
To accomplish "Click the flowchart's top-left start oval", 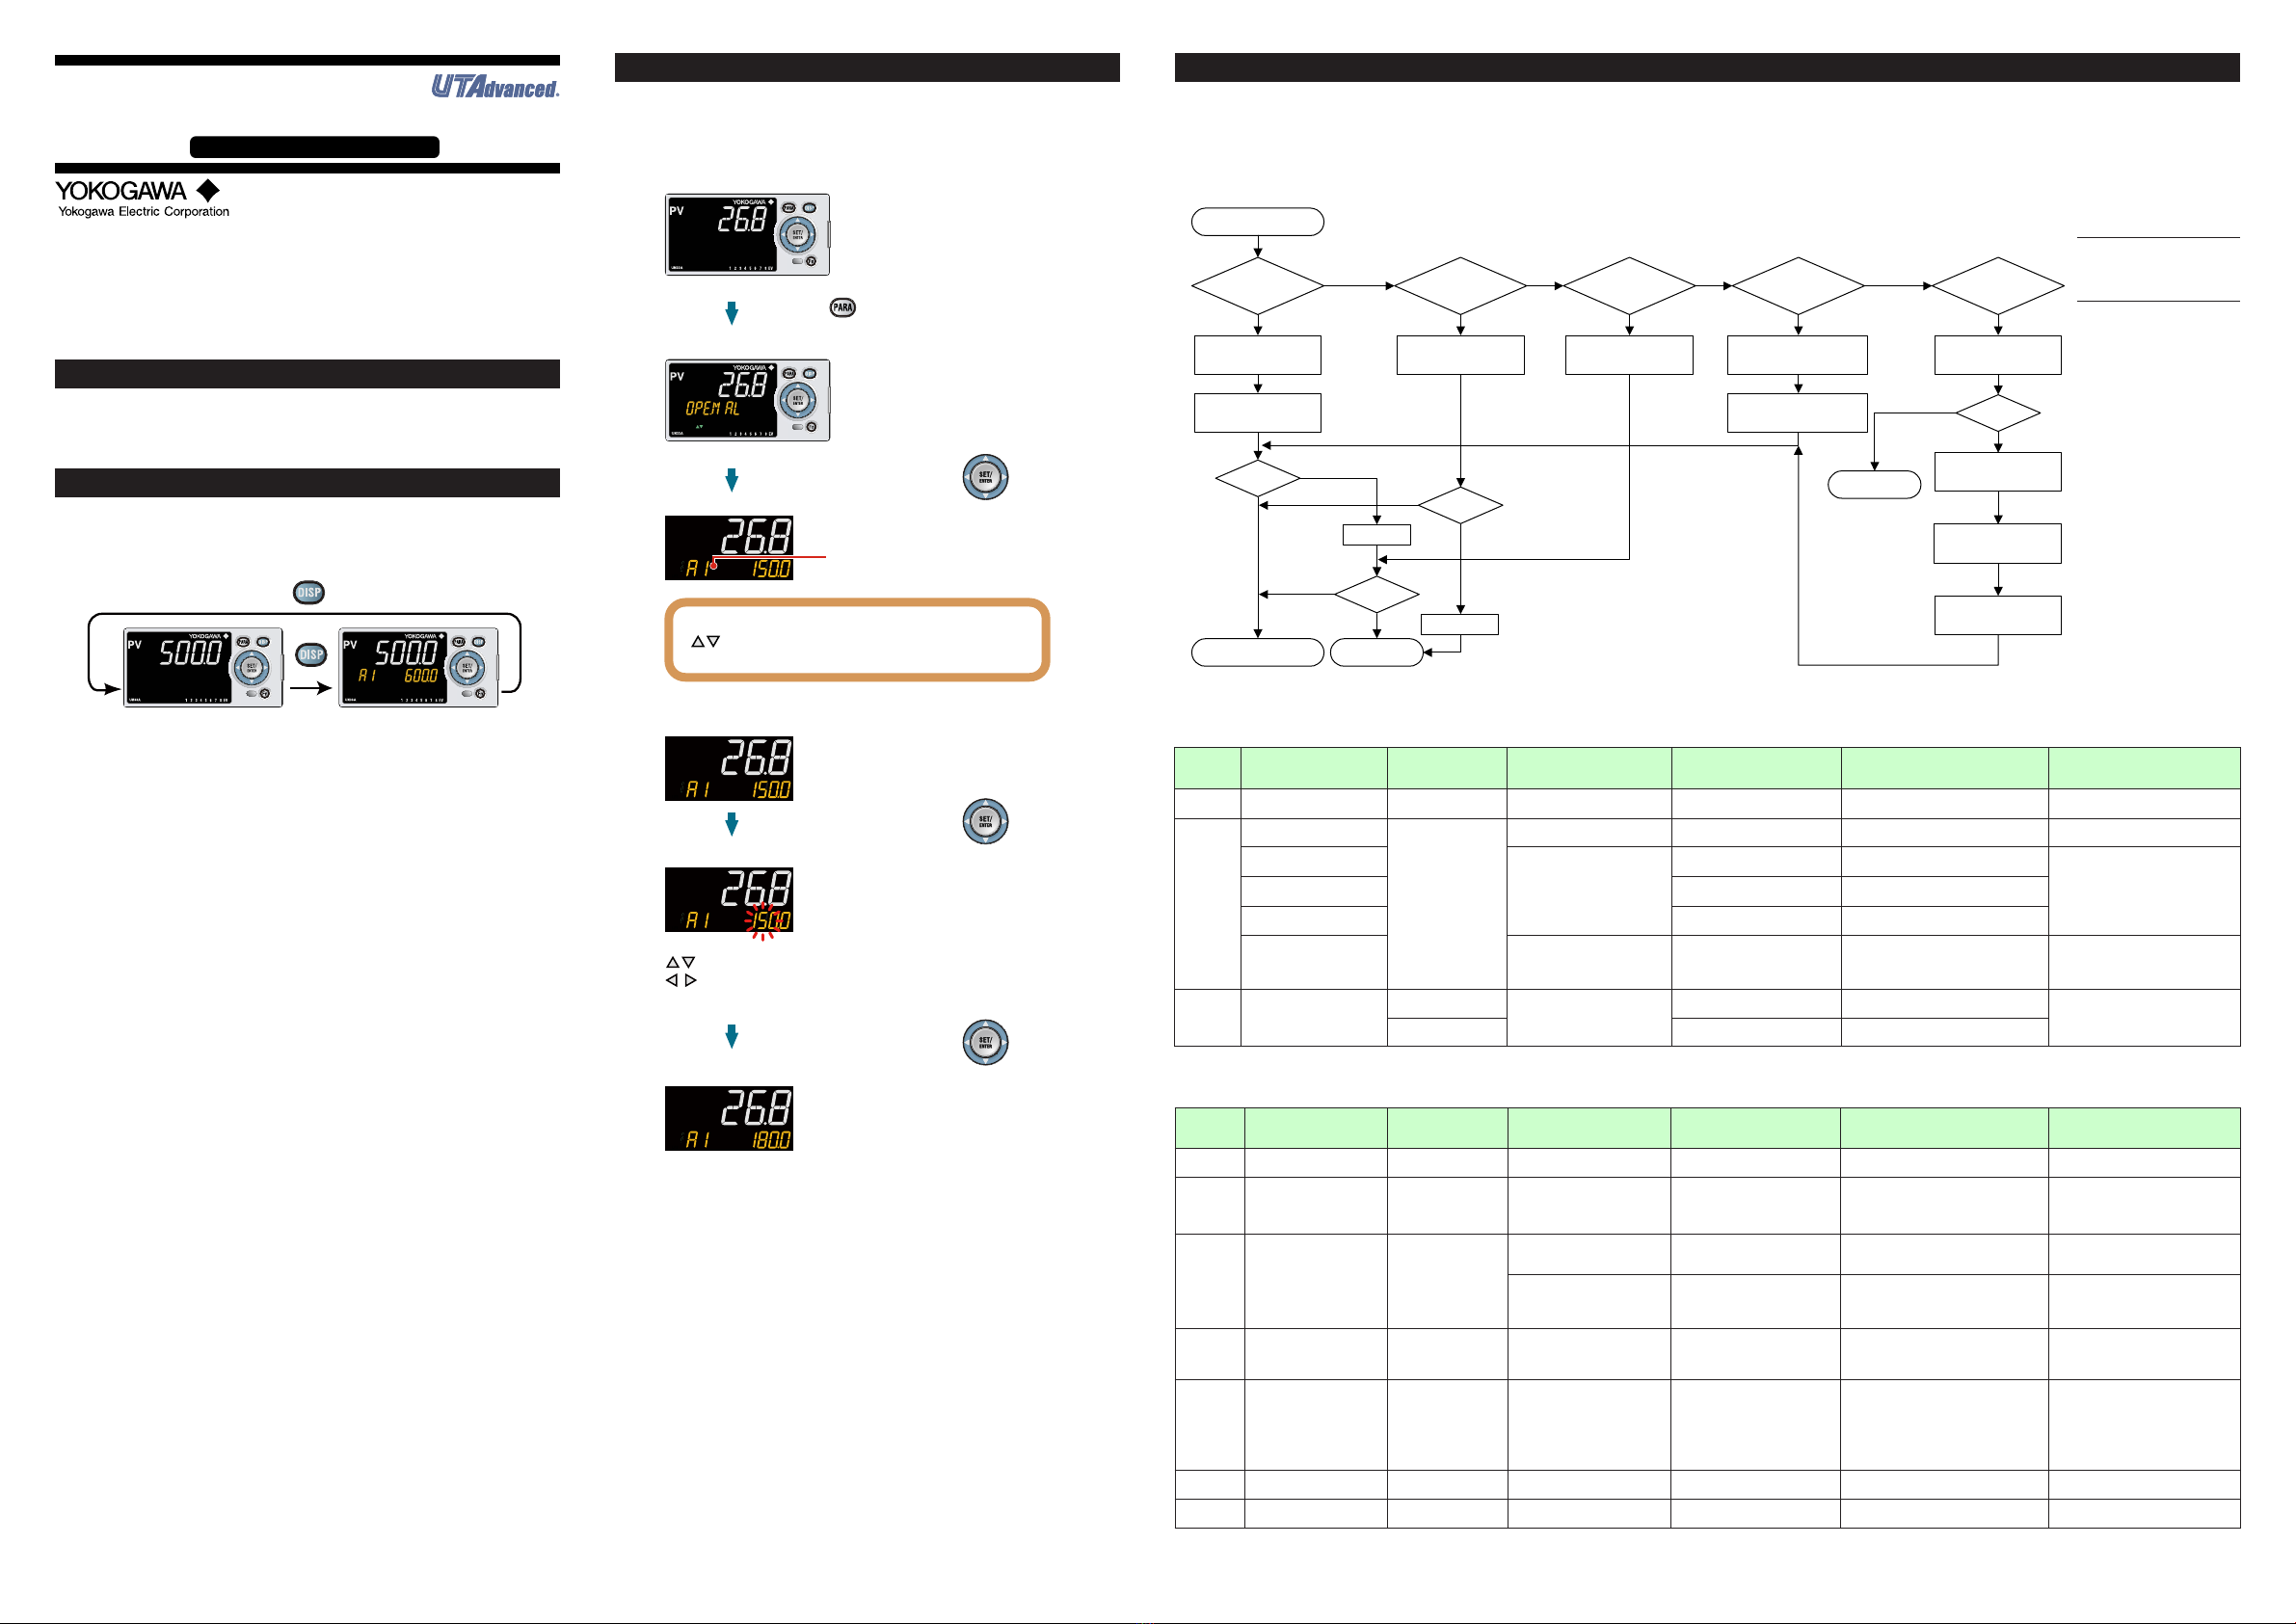I will (x=1257, y=222).
